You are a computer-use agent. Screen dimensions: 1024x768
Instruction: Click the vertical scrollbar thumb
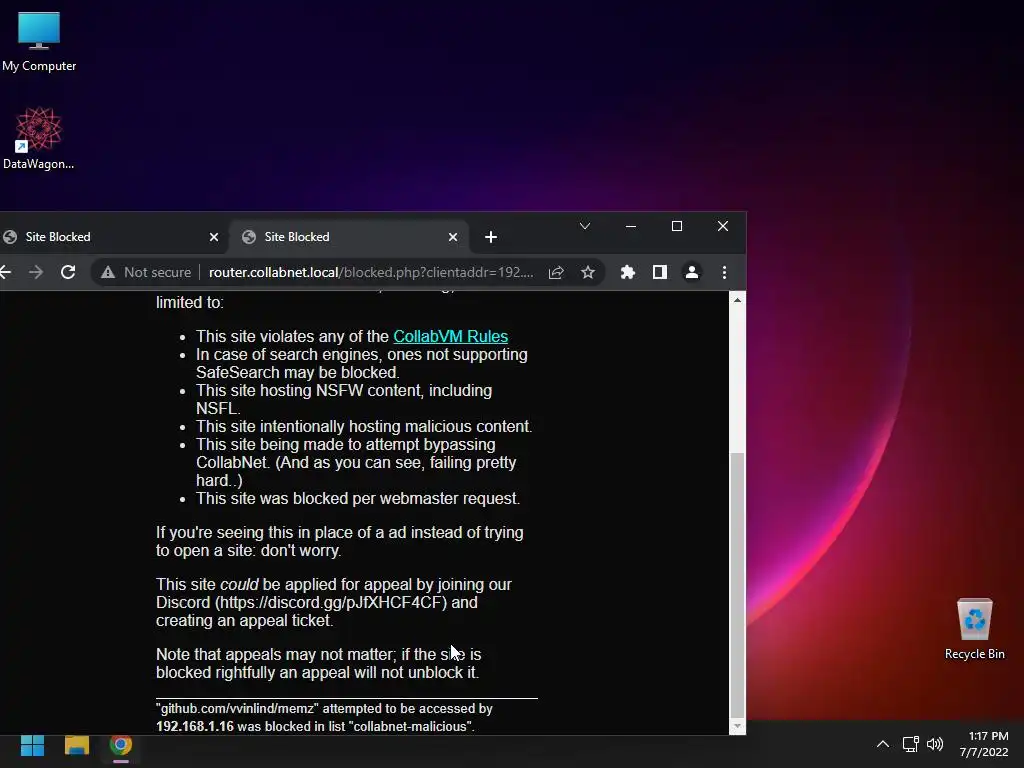tap(737, 584)
